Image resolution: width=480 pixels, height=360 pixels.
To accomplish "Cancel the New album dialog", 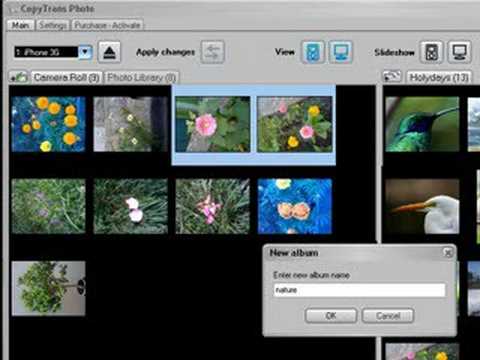I will [388, 315].
